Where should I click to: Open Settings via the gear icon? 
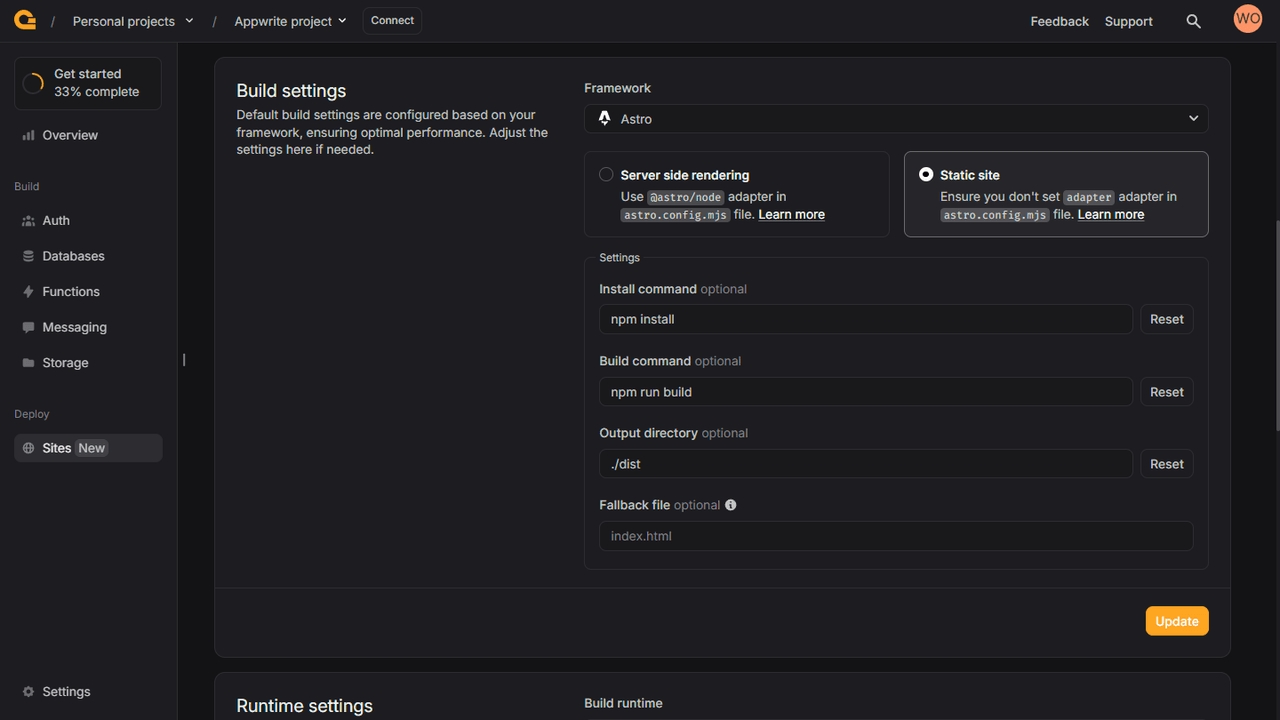(x=29, y=692)
